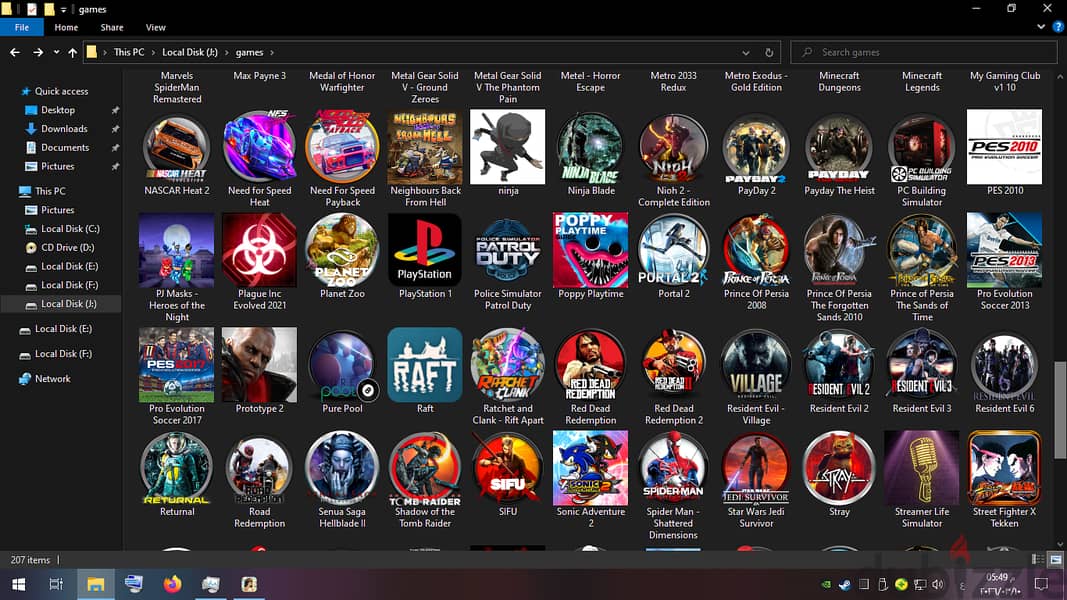
Task: Select the Stray game icon
Action: tap(839, 468)
